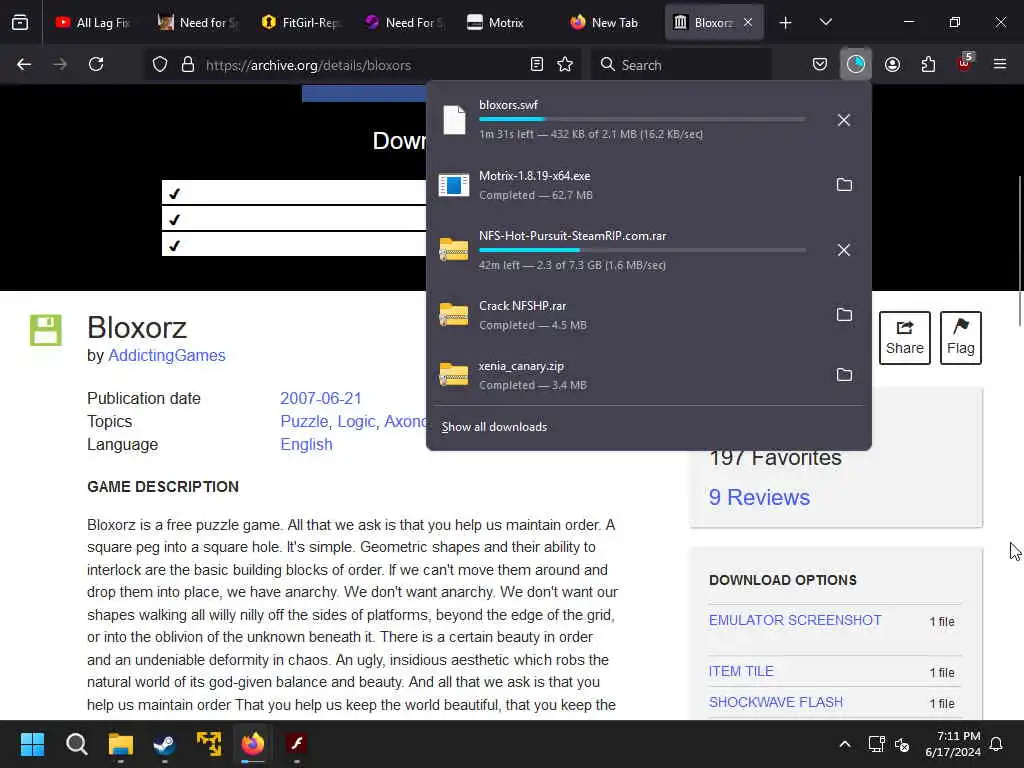This screenshot has width=1024, height=768.
Task: Open the English language link
Action: [306, 444]
